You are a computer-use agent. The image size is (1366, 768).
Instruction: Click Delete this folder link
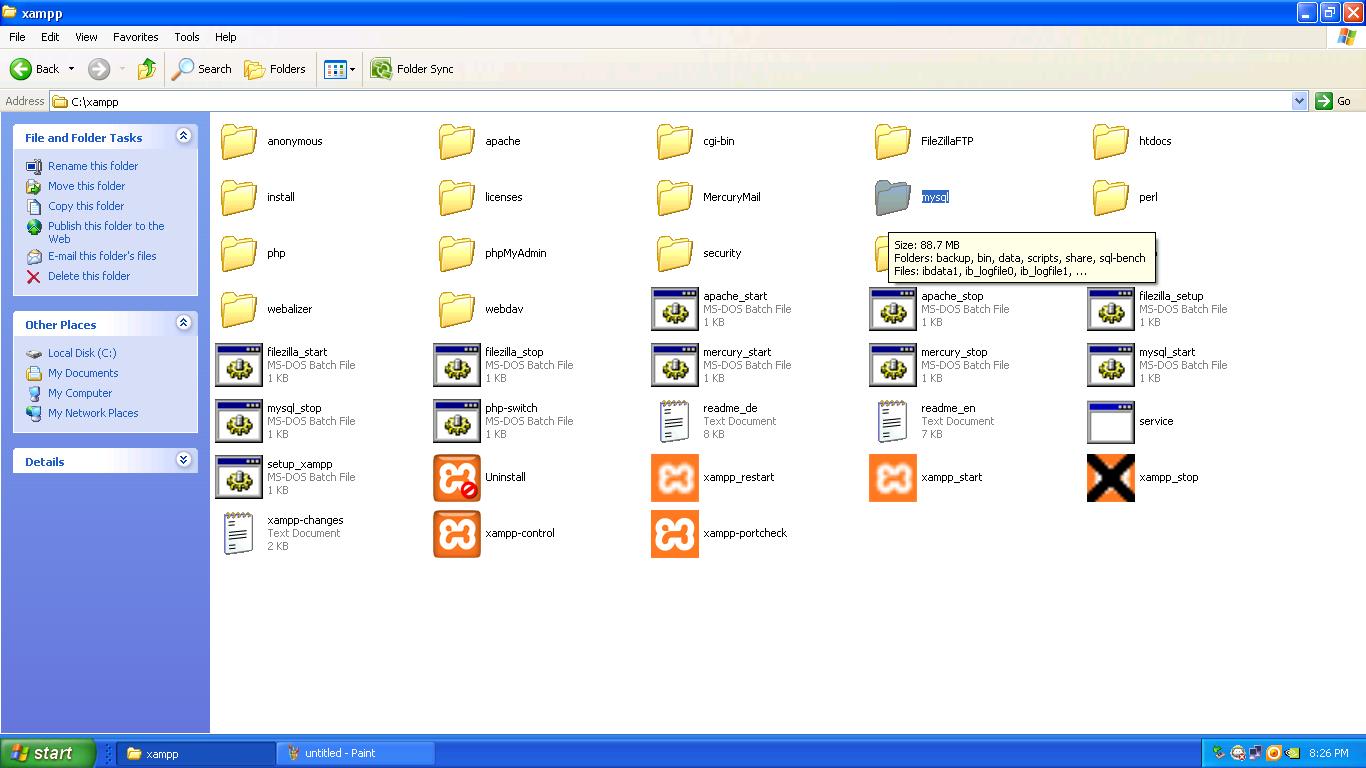(x=89, y=276)
